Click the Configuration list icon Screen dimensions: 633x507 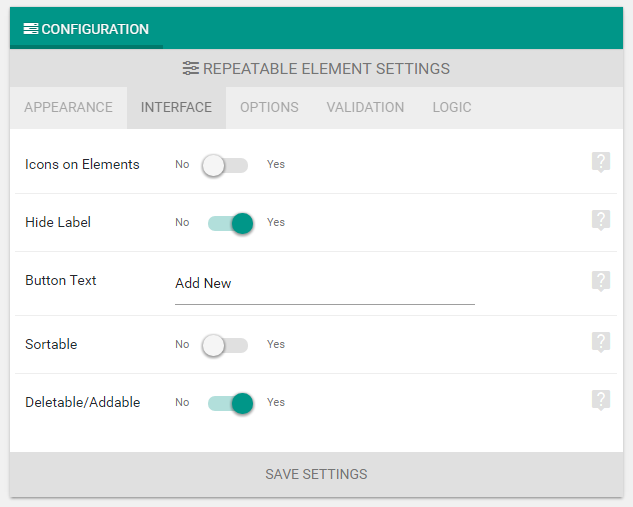click(31, 29)
